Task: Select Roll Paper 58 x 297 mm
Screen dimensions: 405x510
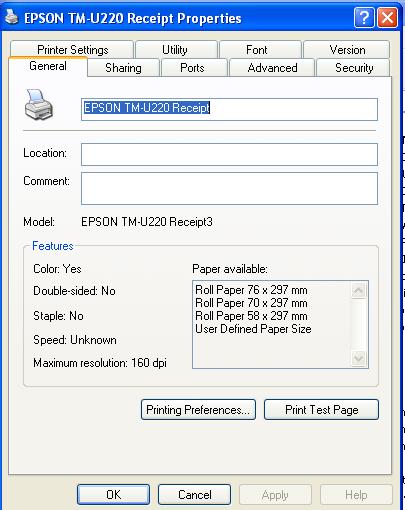Action: click(251, 316)
